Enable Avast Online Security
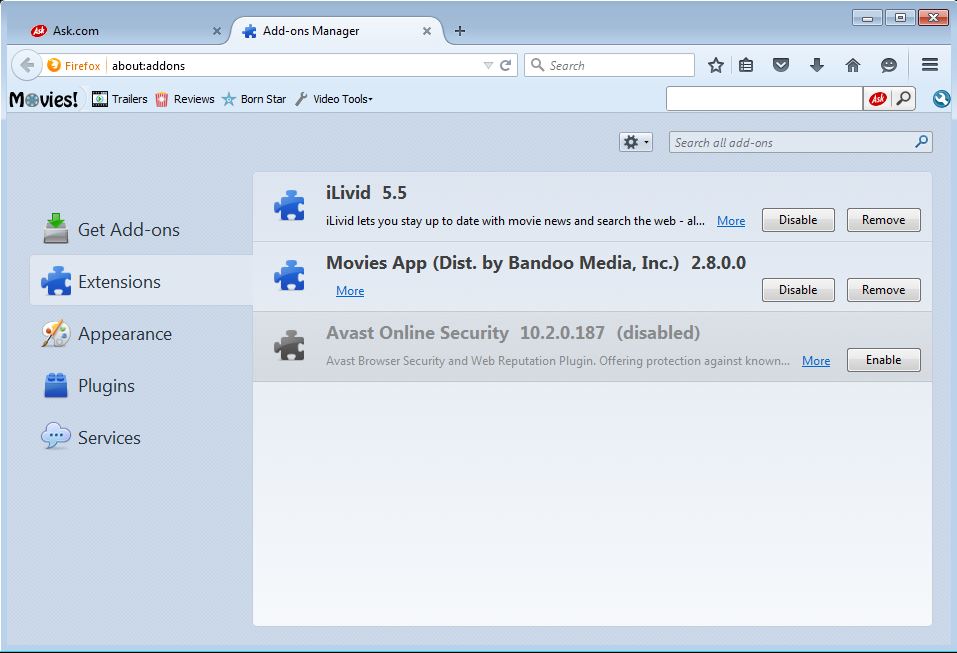This screenshot has width=957, height=653. pos(883,360)
